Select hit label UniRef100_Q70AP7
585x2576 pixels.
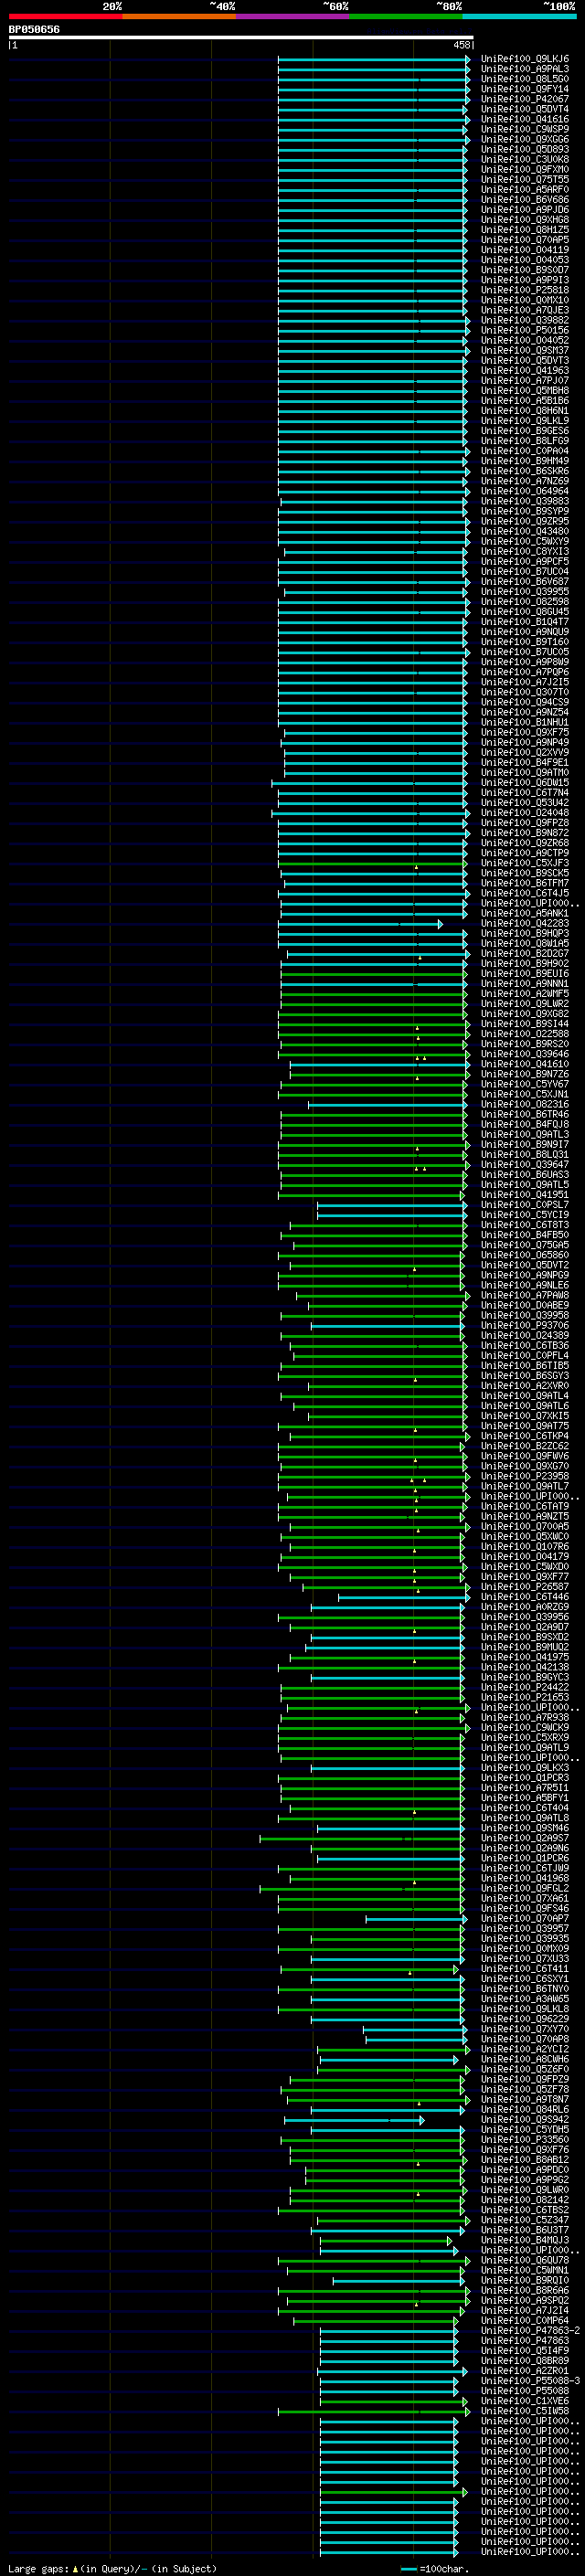[525, 1918]
